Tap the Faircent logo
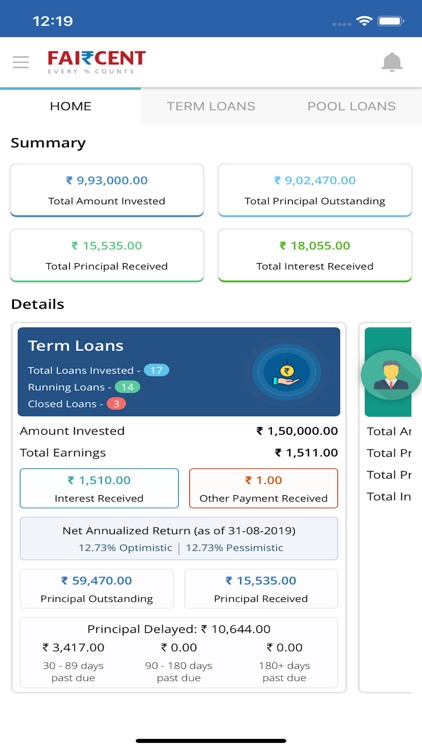 click(x=96, y=62)
